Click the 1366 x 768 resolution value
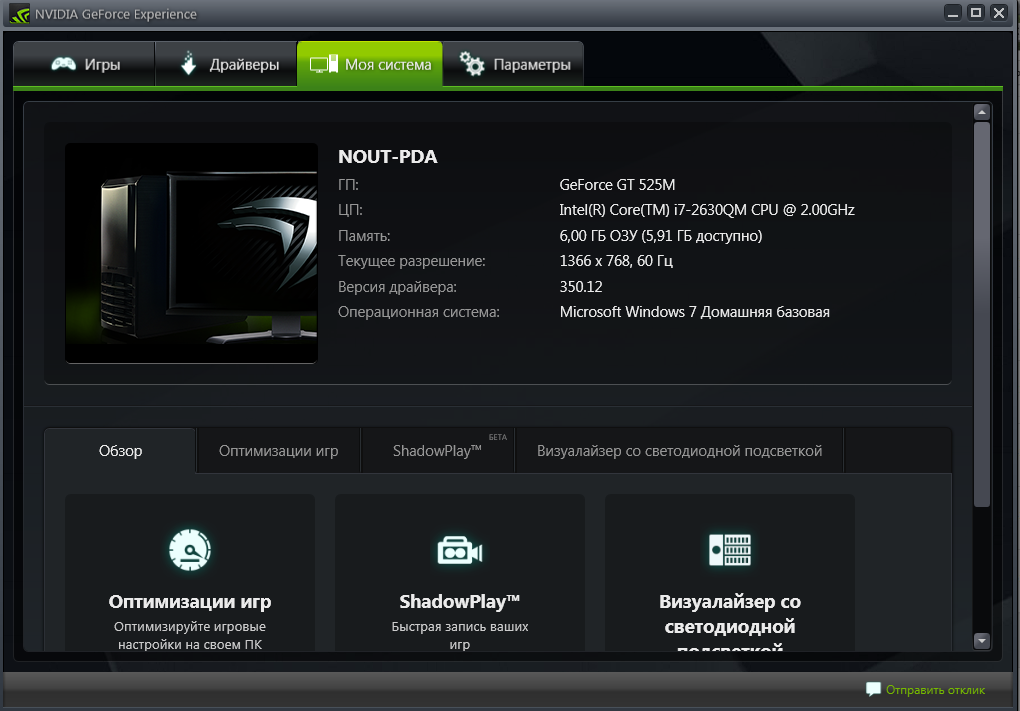Screen dimensions: 1020x711 pyautogui.click(x=616, y=261)
